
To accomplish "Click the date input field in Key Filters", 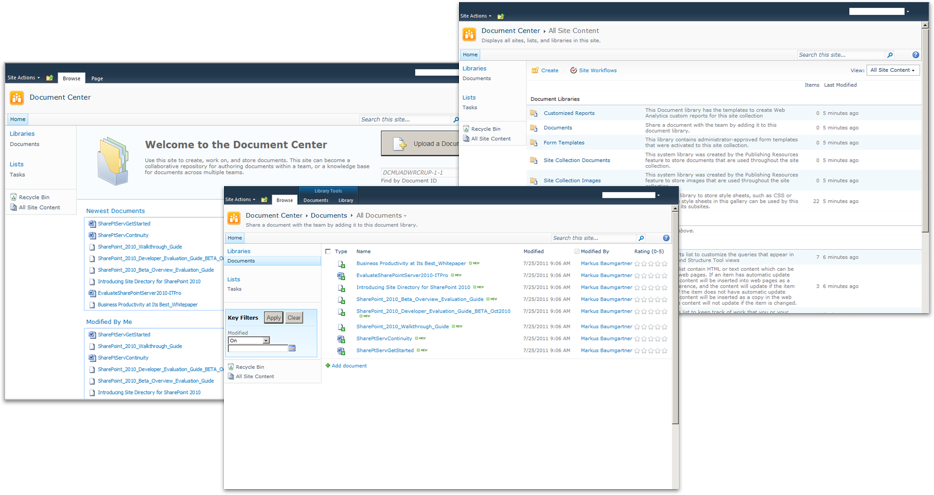I will 257,348.
